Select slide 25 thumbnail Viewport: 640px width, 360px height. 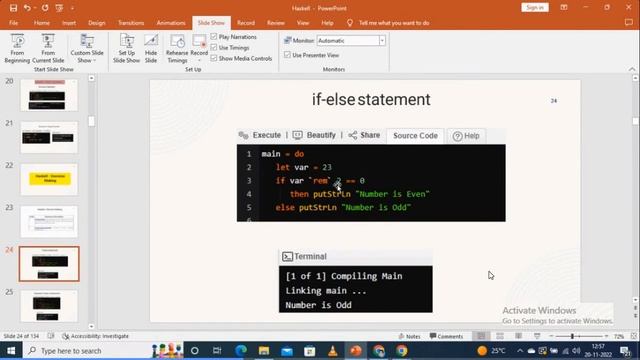49,306
